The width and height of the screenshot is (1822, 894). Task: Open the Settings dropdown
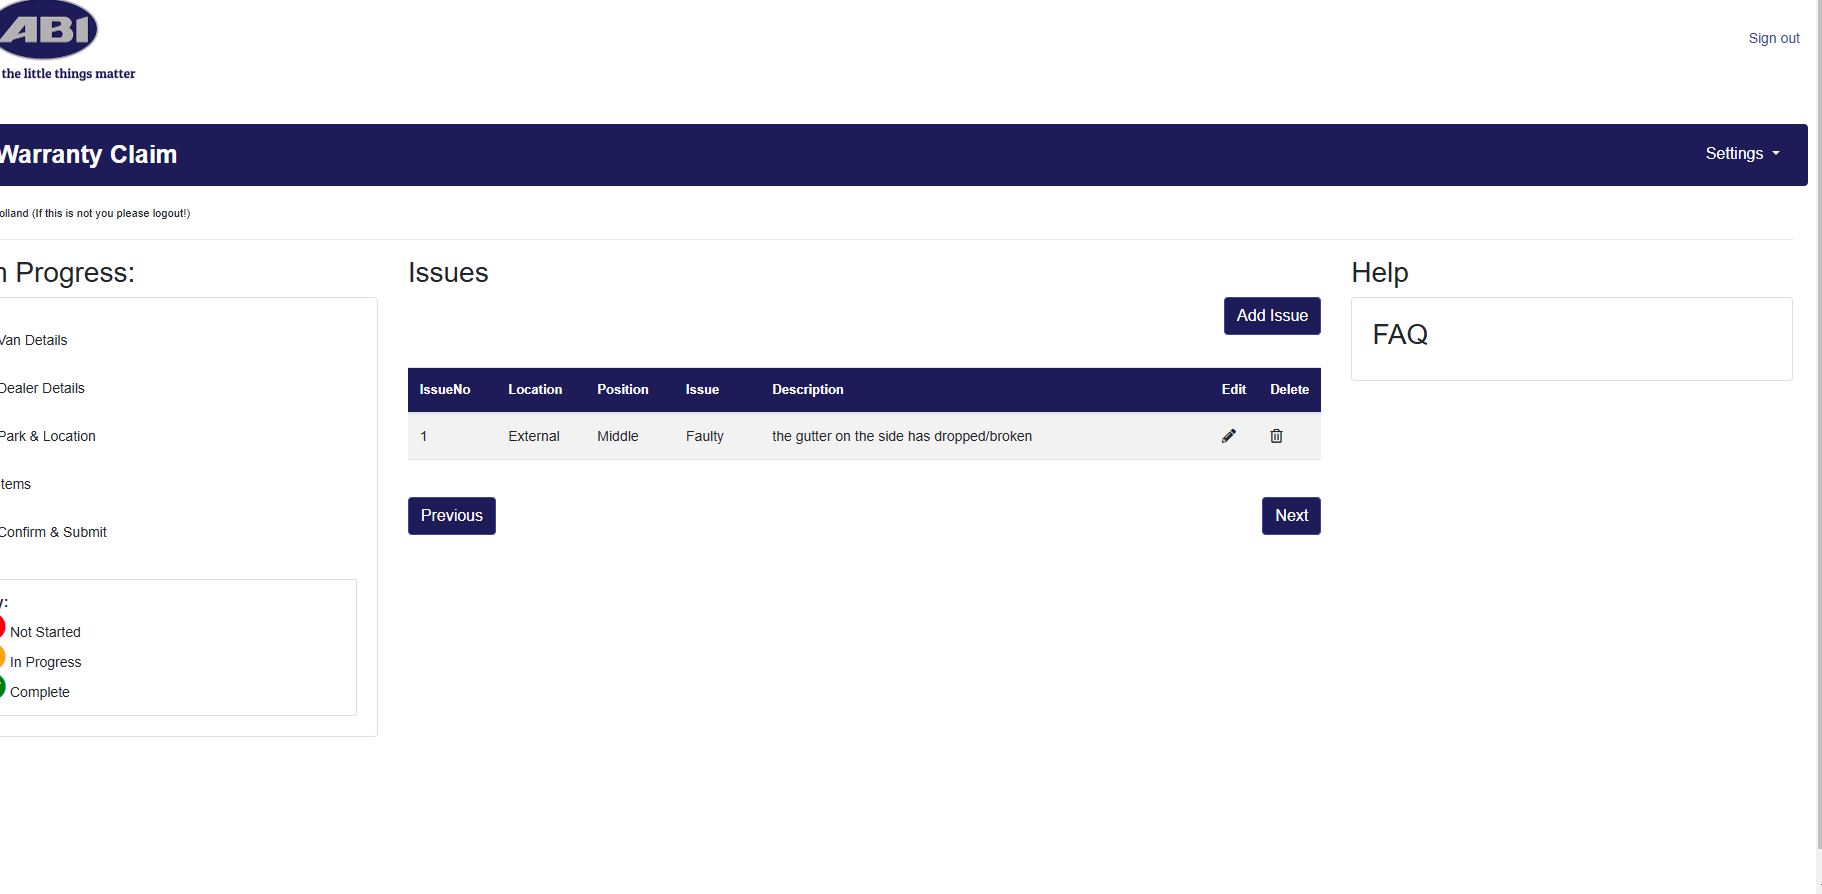point(1742,154)
